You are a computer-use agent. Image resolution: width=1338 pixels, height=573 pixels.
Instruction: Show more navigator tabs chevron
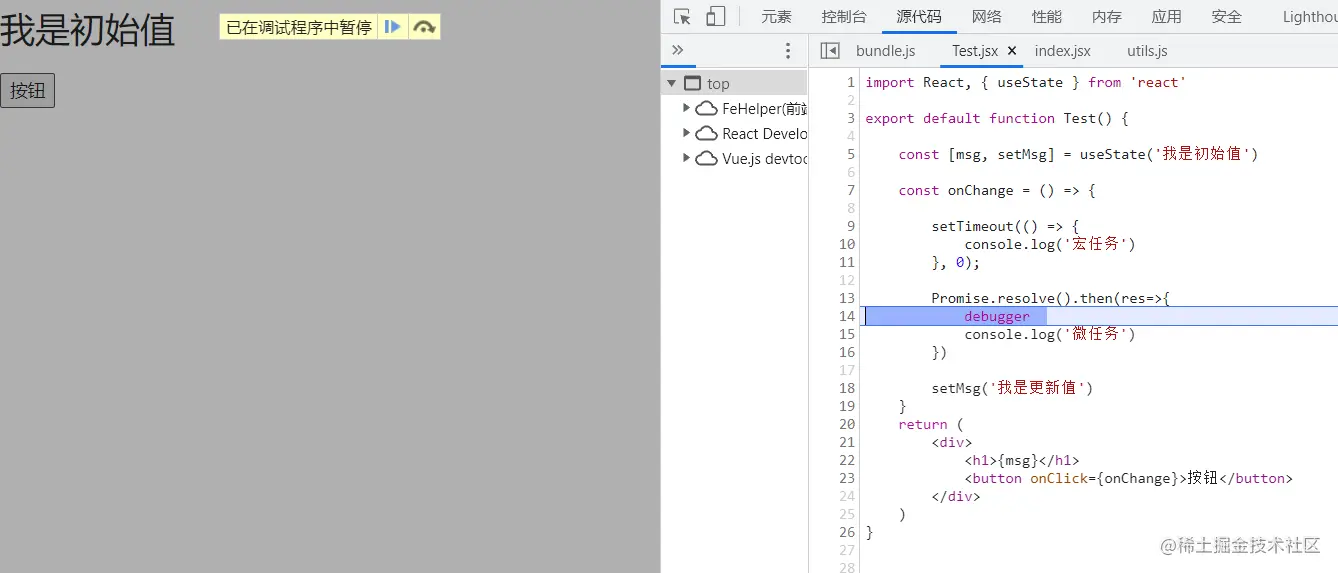click(x=677, y=50)
